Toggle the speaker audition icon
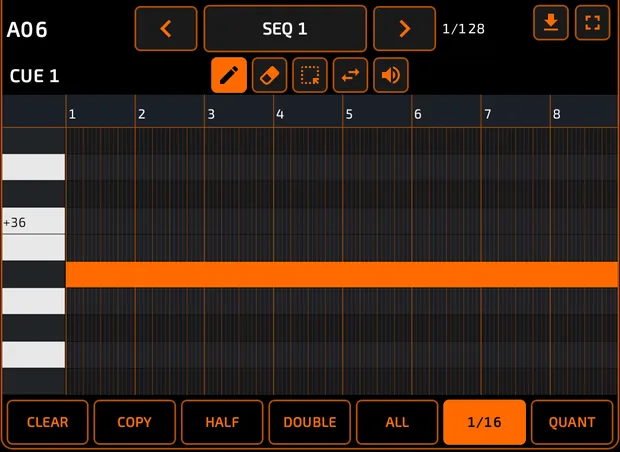The image size is (620, 452). [x=391, y=75]
